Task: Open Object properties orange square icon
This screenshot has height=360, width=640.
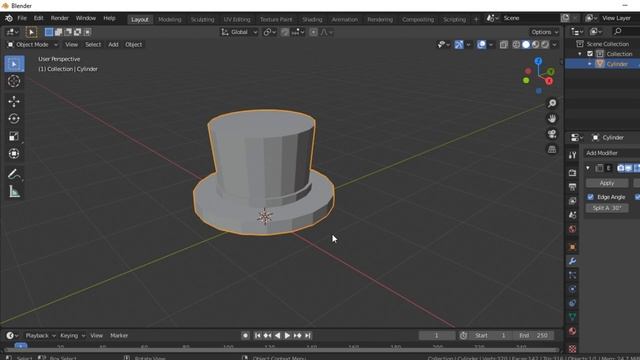Action: pos(572,247)
